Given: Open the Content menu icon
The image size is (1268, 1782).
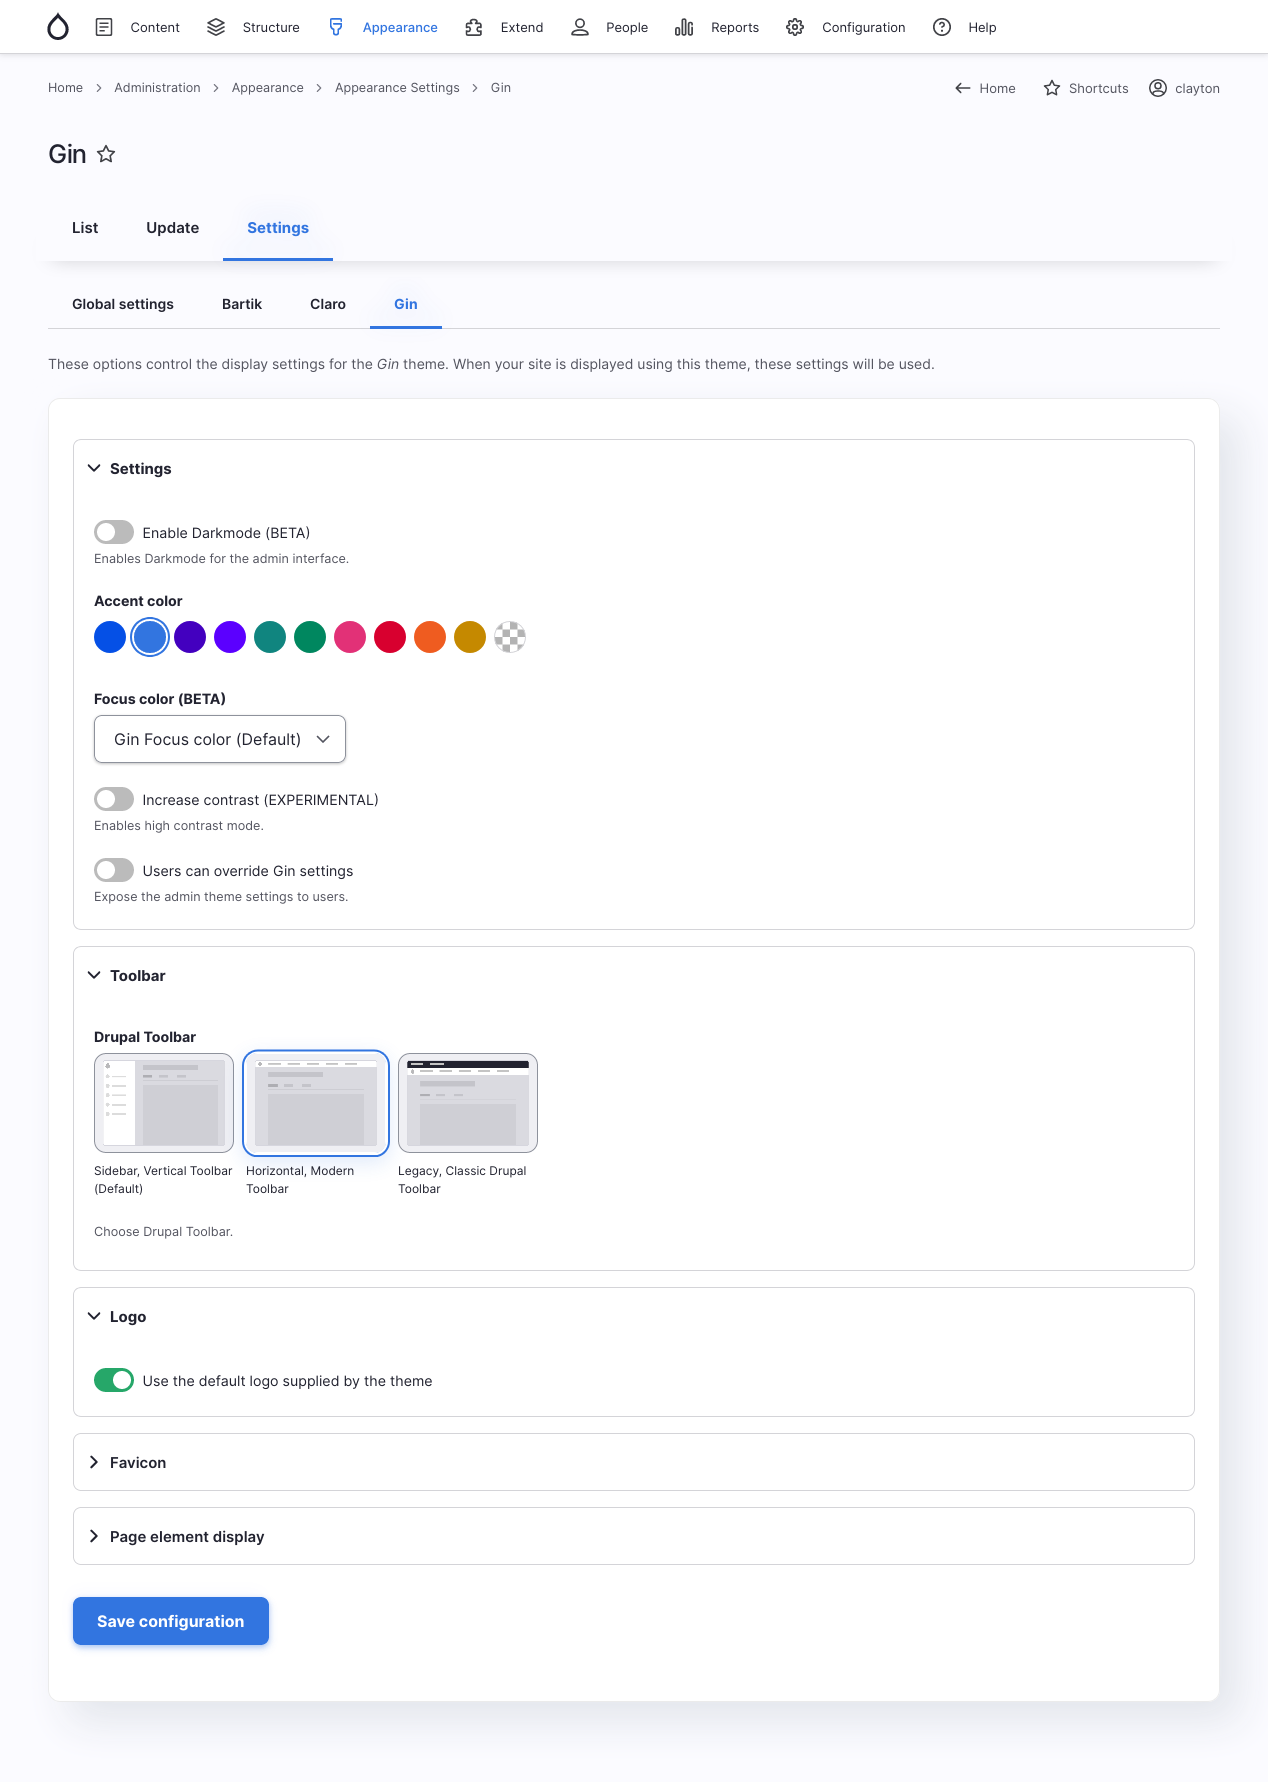Looking at the screenshot, I should click(104, 27).
